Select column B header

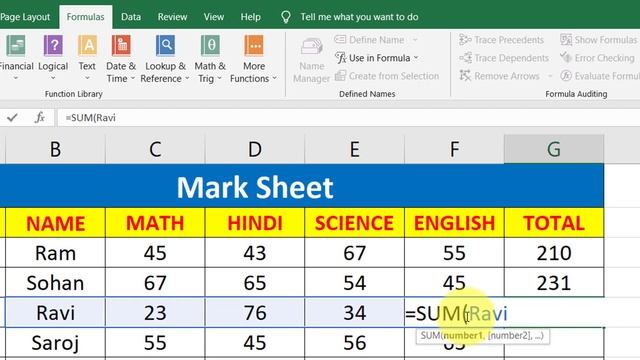click(56, 149)
